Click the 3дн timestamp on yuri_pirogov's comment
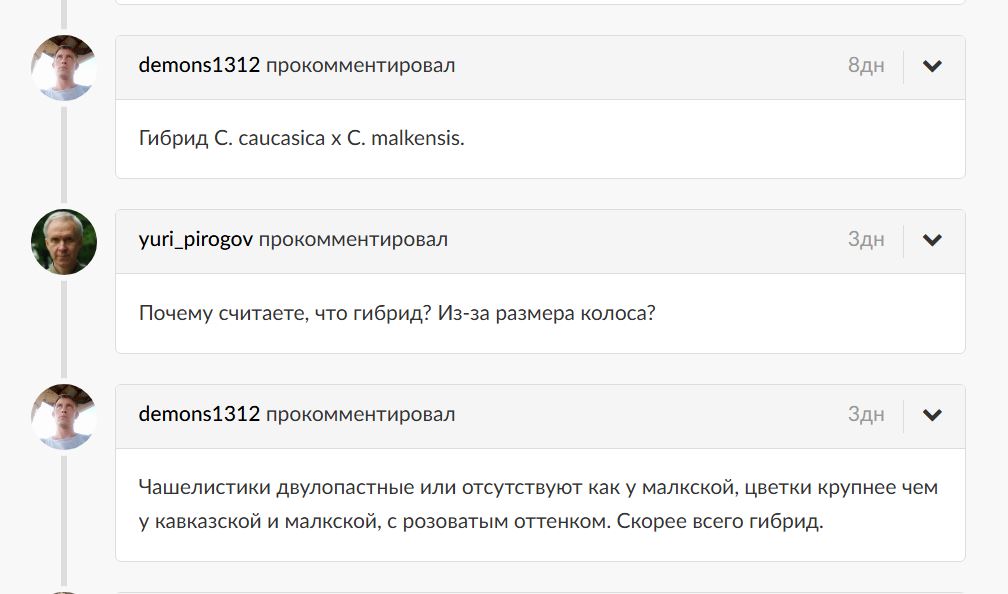1008x594 pixels. (866, 240)
